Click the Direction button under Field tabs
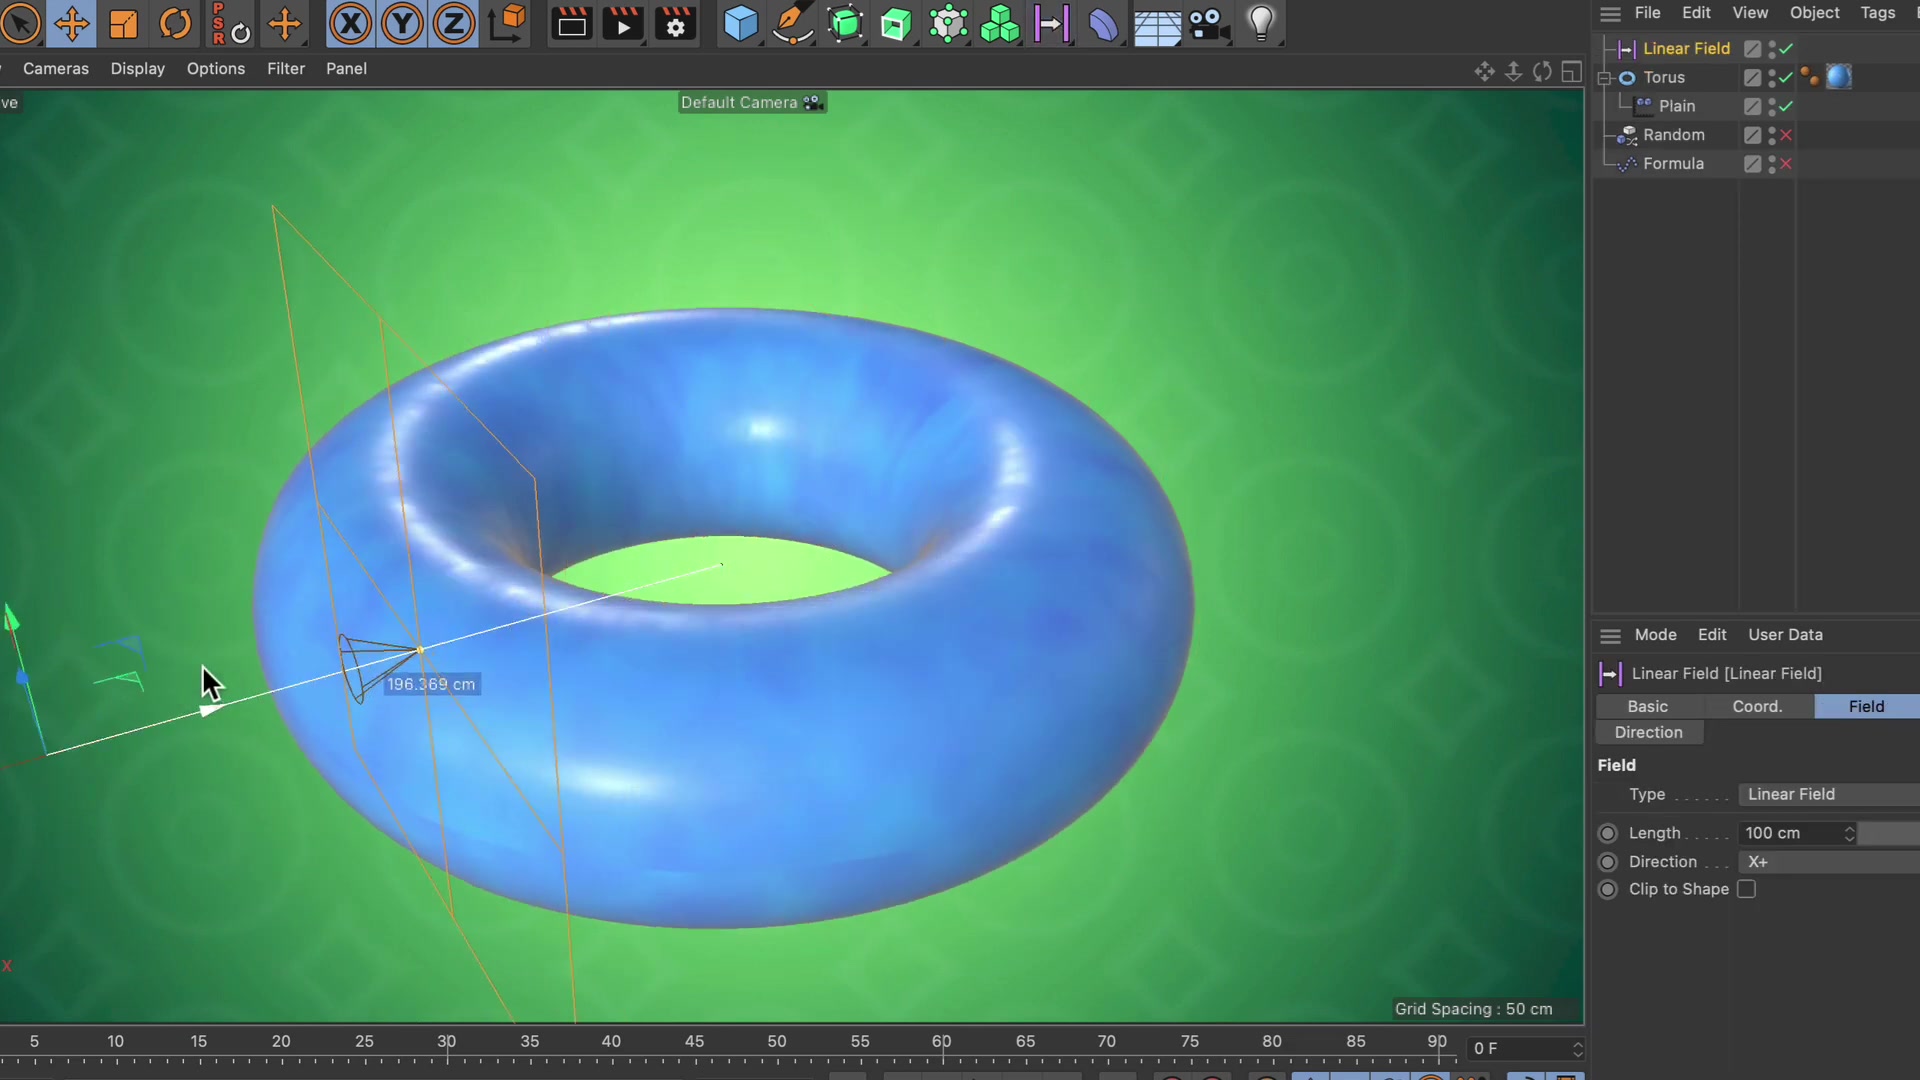Image resolution: width=1920 pixels, height=1080 pixels. (x=1648, y=732)
